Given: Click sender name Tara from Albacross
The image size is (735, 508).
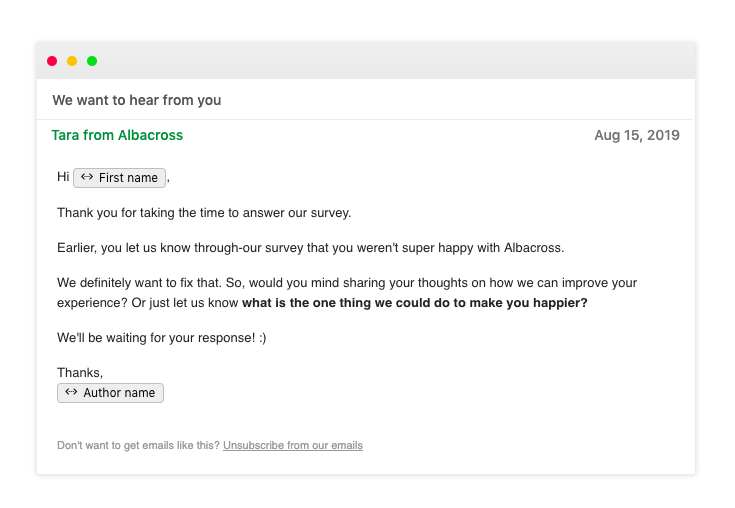Looking at the screenshot, I should (117, 135).
